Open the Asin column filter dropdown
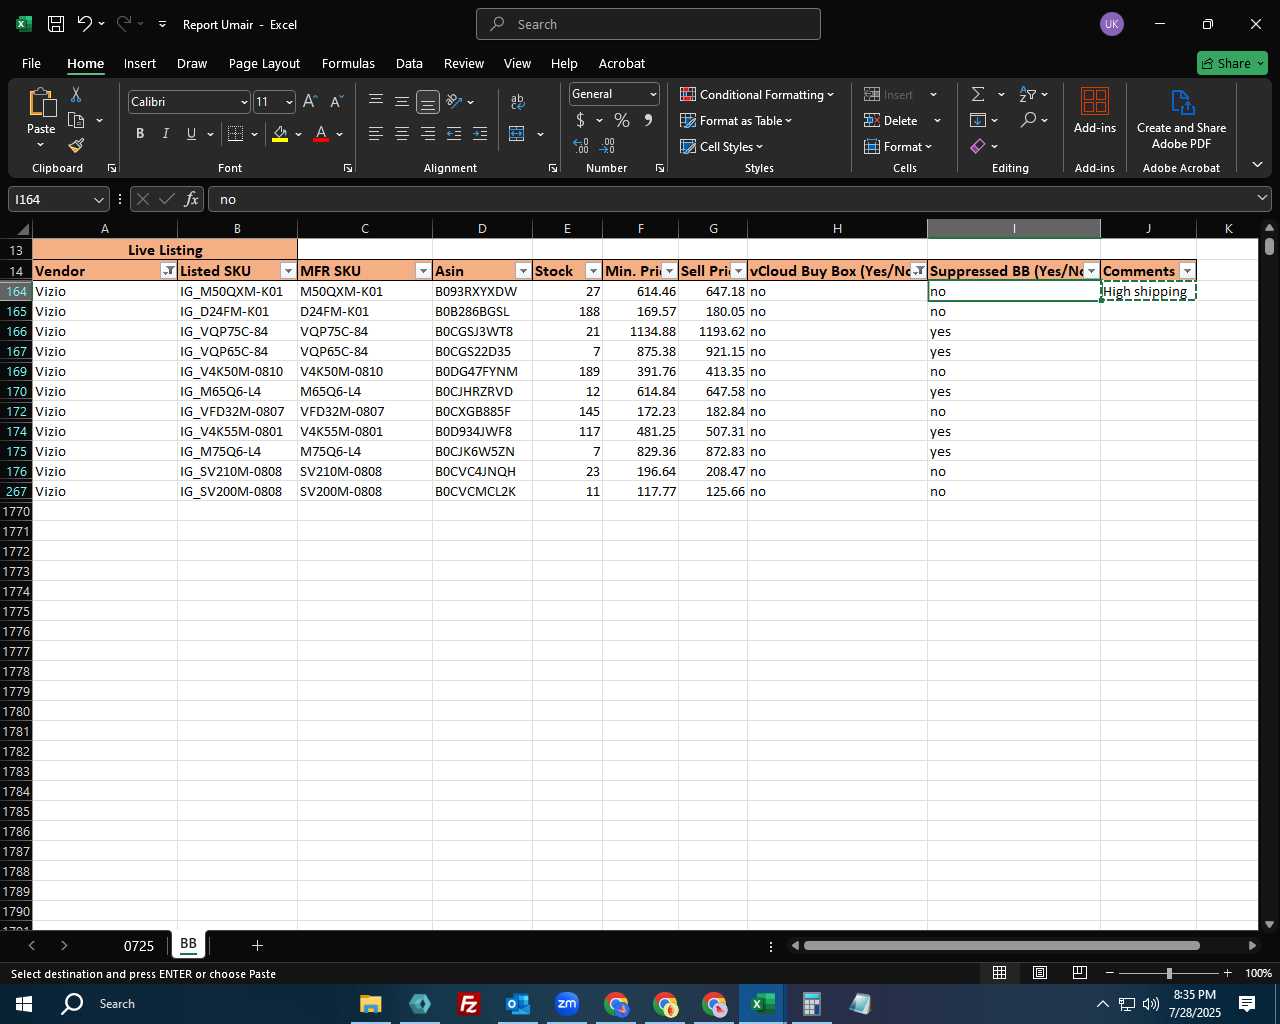The width and height of the screenshot is (1280, 1024). coord(523,271)
